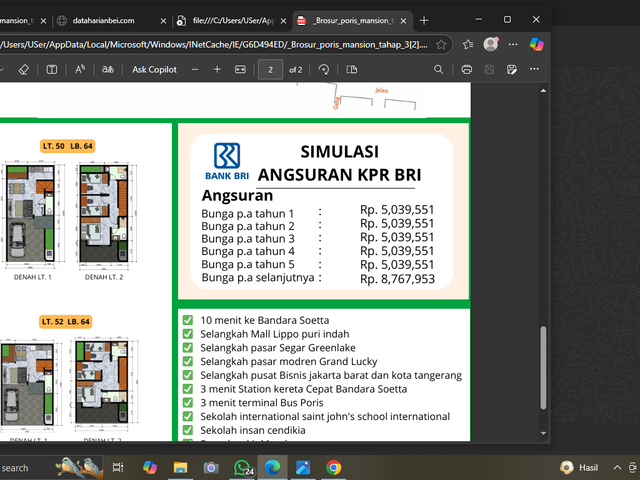Show hidden system tray icons

tap(617, 467)
